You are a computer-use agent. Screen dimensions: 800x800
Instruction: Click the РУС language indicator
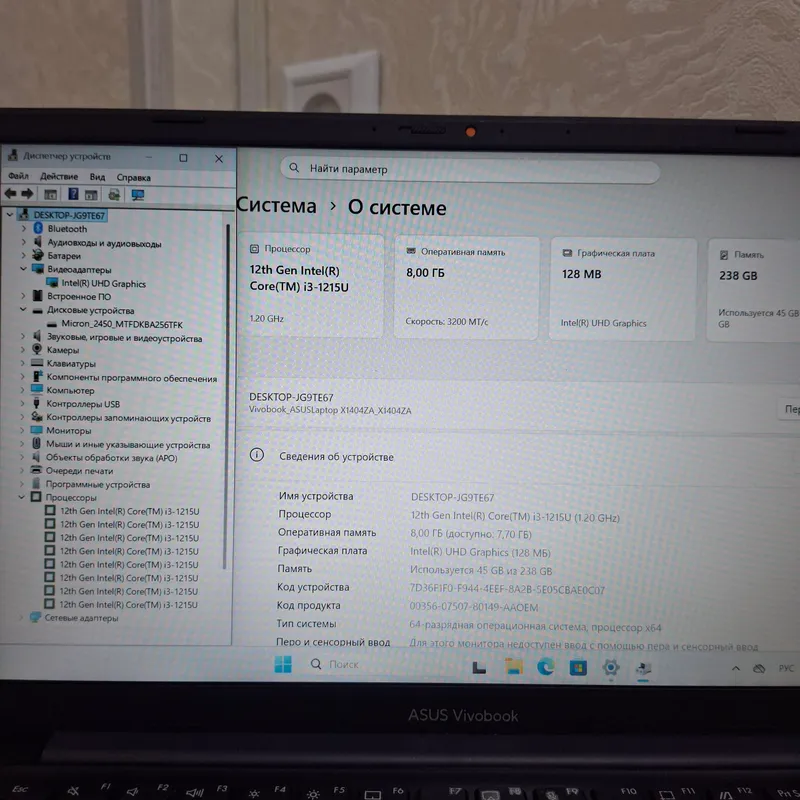(786, 668)
